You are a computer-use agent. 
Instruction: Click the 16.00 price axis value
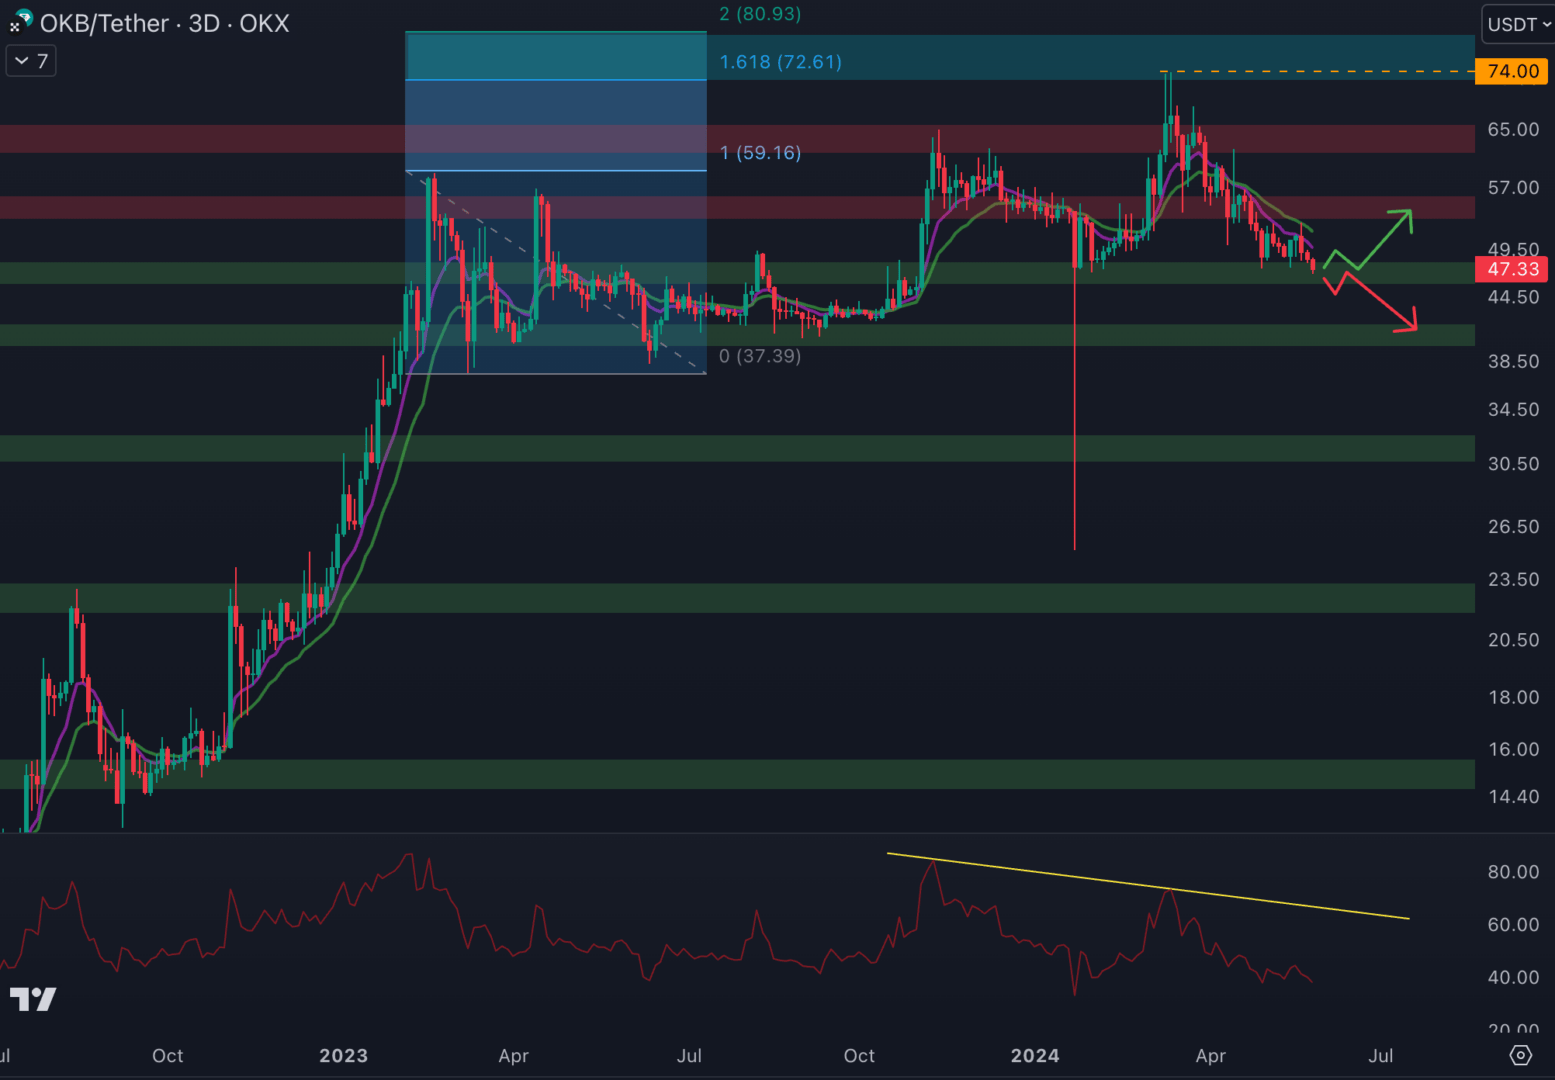(x=1513, y=749)
